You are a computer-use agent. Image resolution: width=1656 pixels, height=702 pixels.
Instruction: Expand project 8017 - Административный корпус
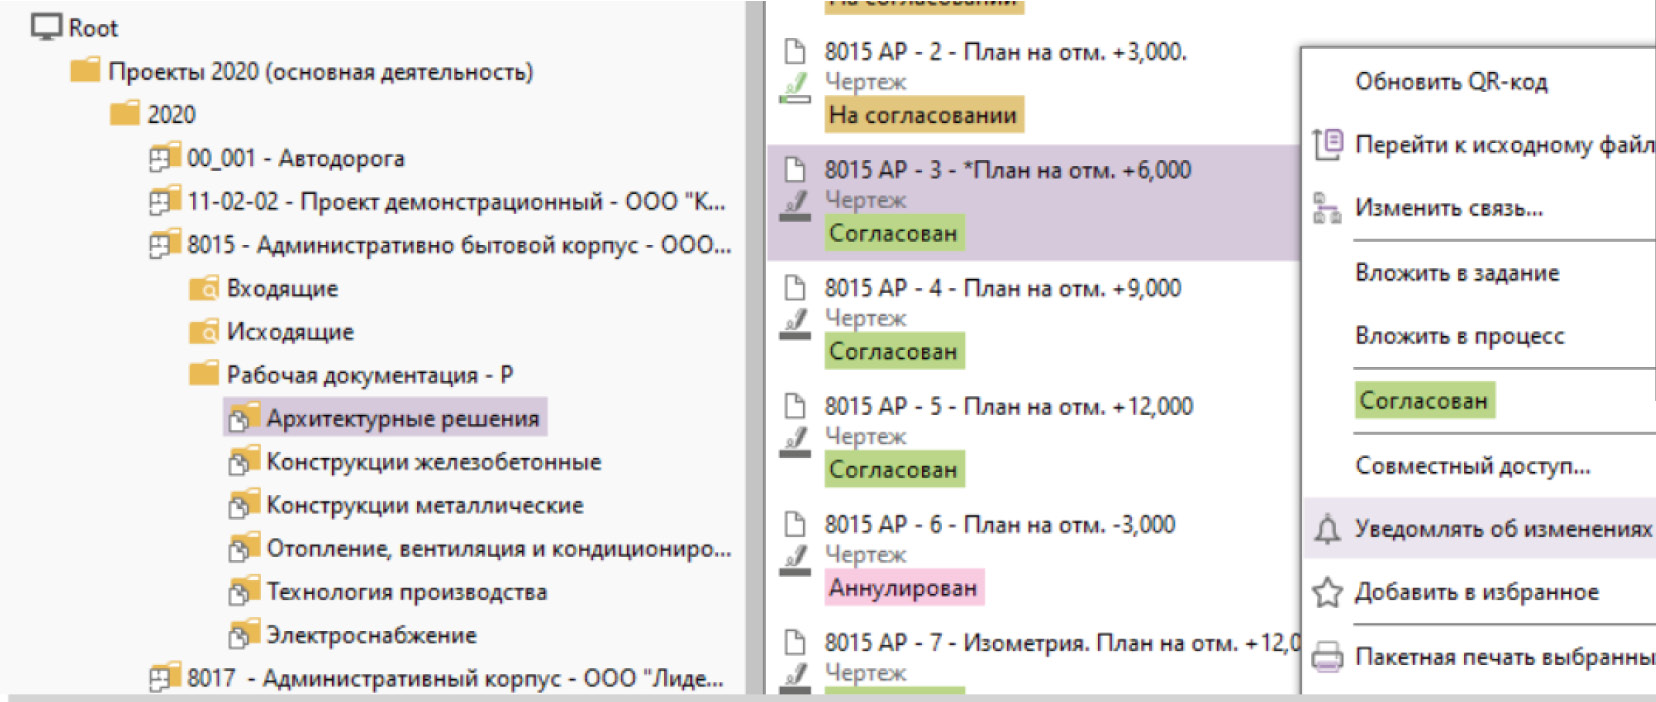(455, 678)
